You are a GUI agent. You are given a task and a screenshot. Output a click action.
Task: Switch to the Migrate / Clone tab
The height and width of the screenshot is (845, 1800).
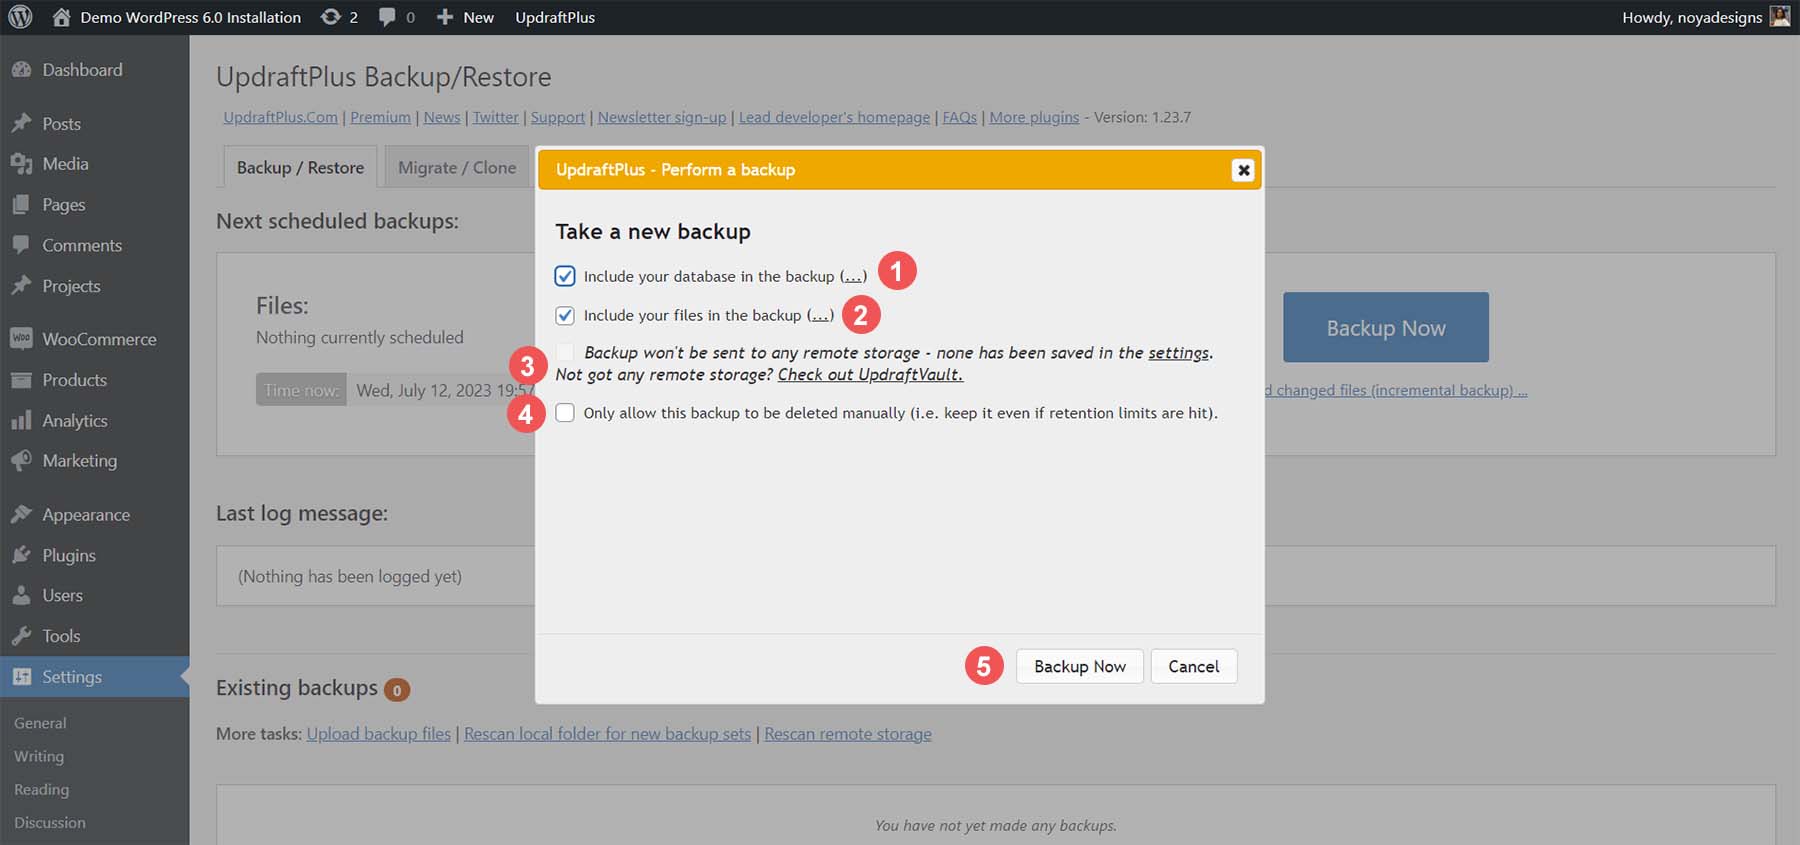click(457, 168)
